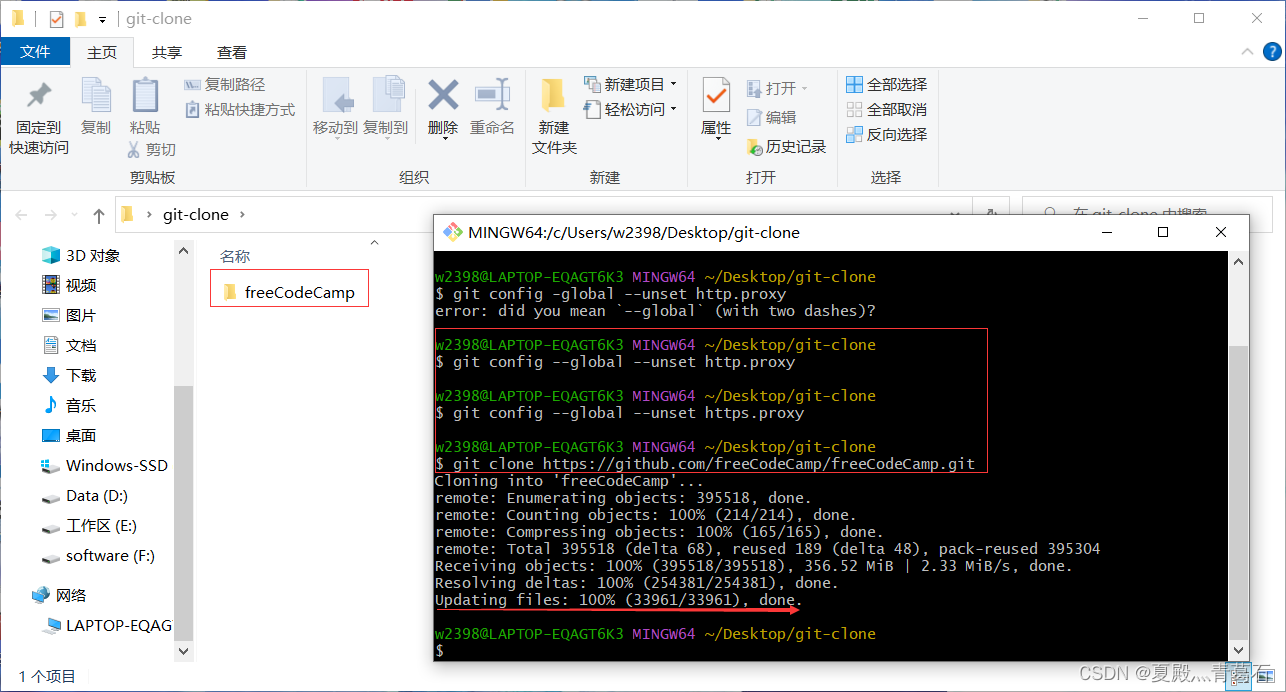Open the Recent locations dropdown arrow

76,215
